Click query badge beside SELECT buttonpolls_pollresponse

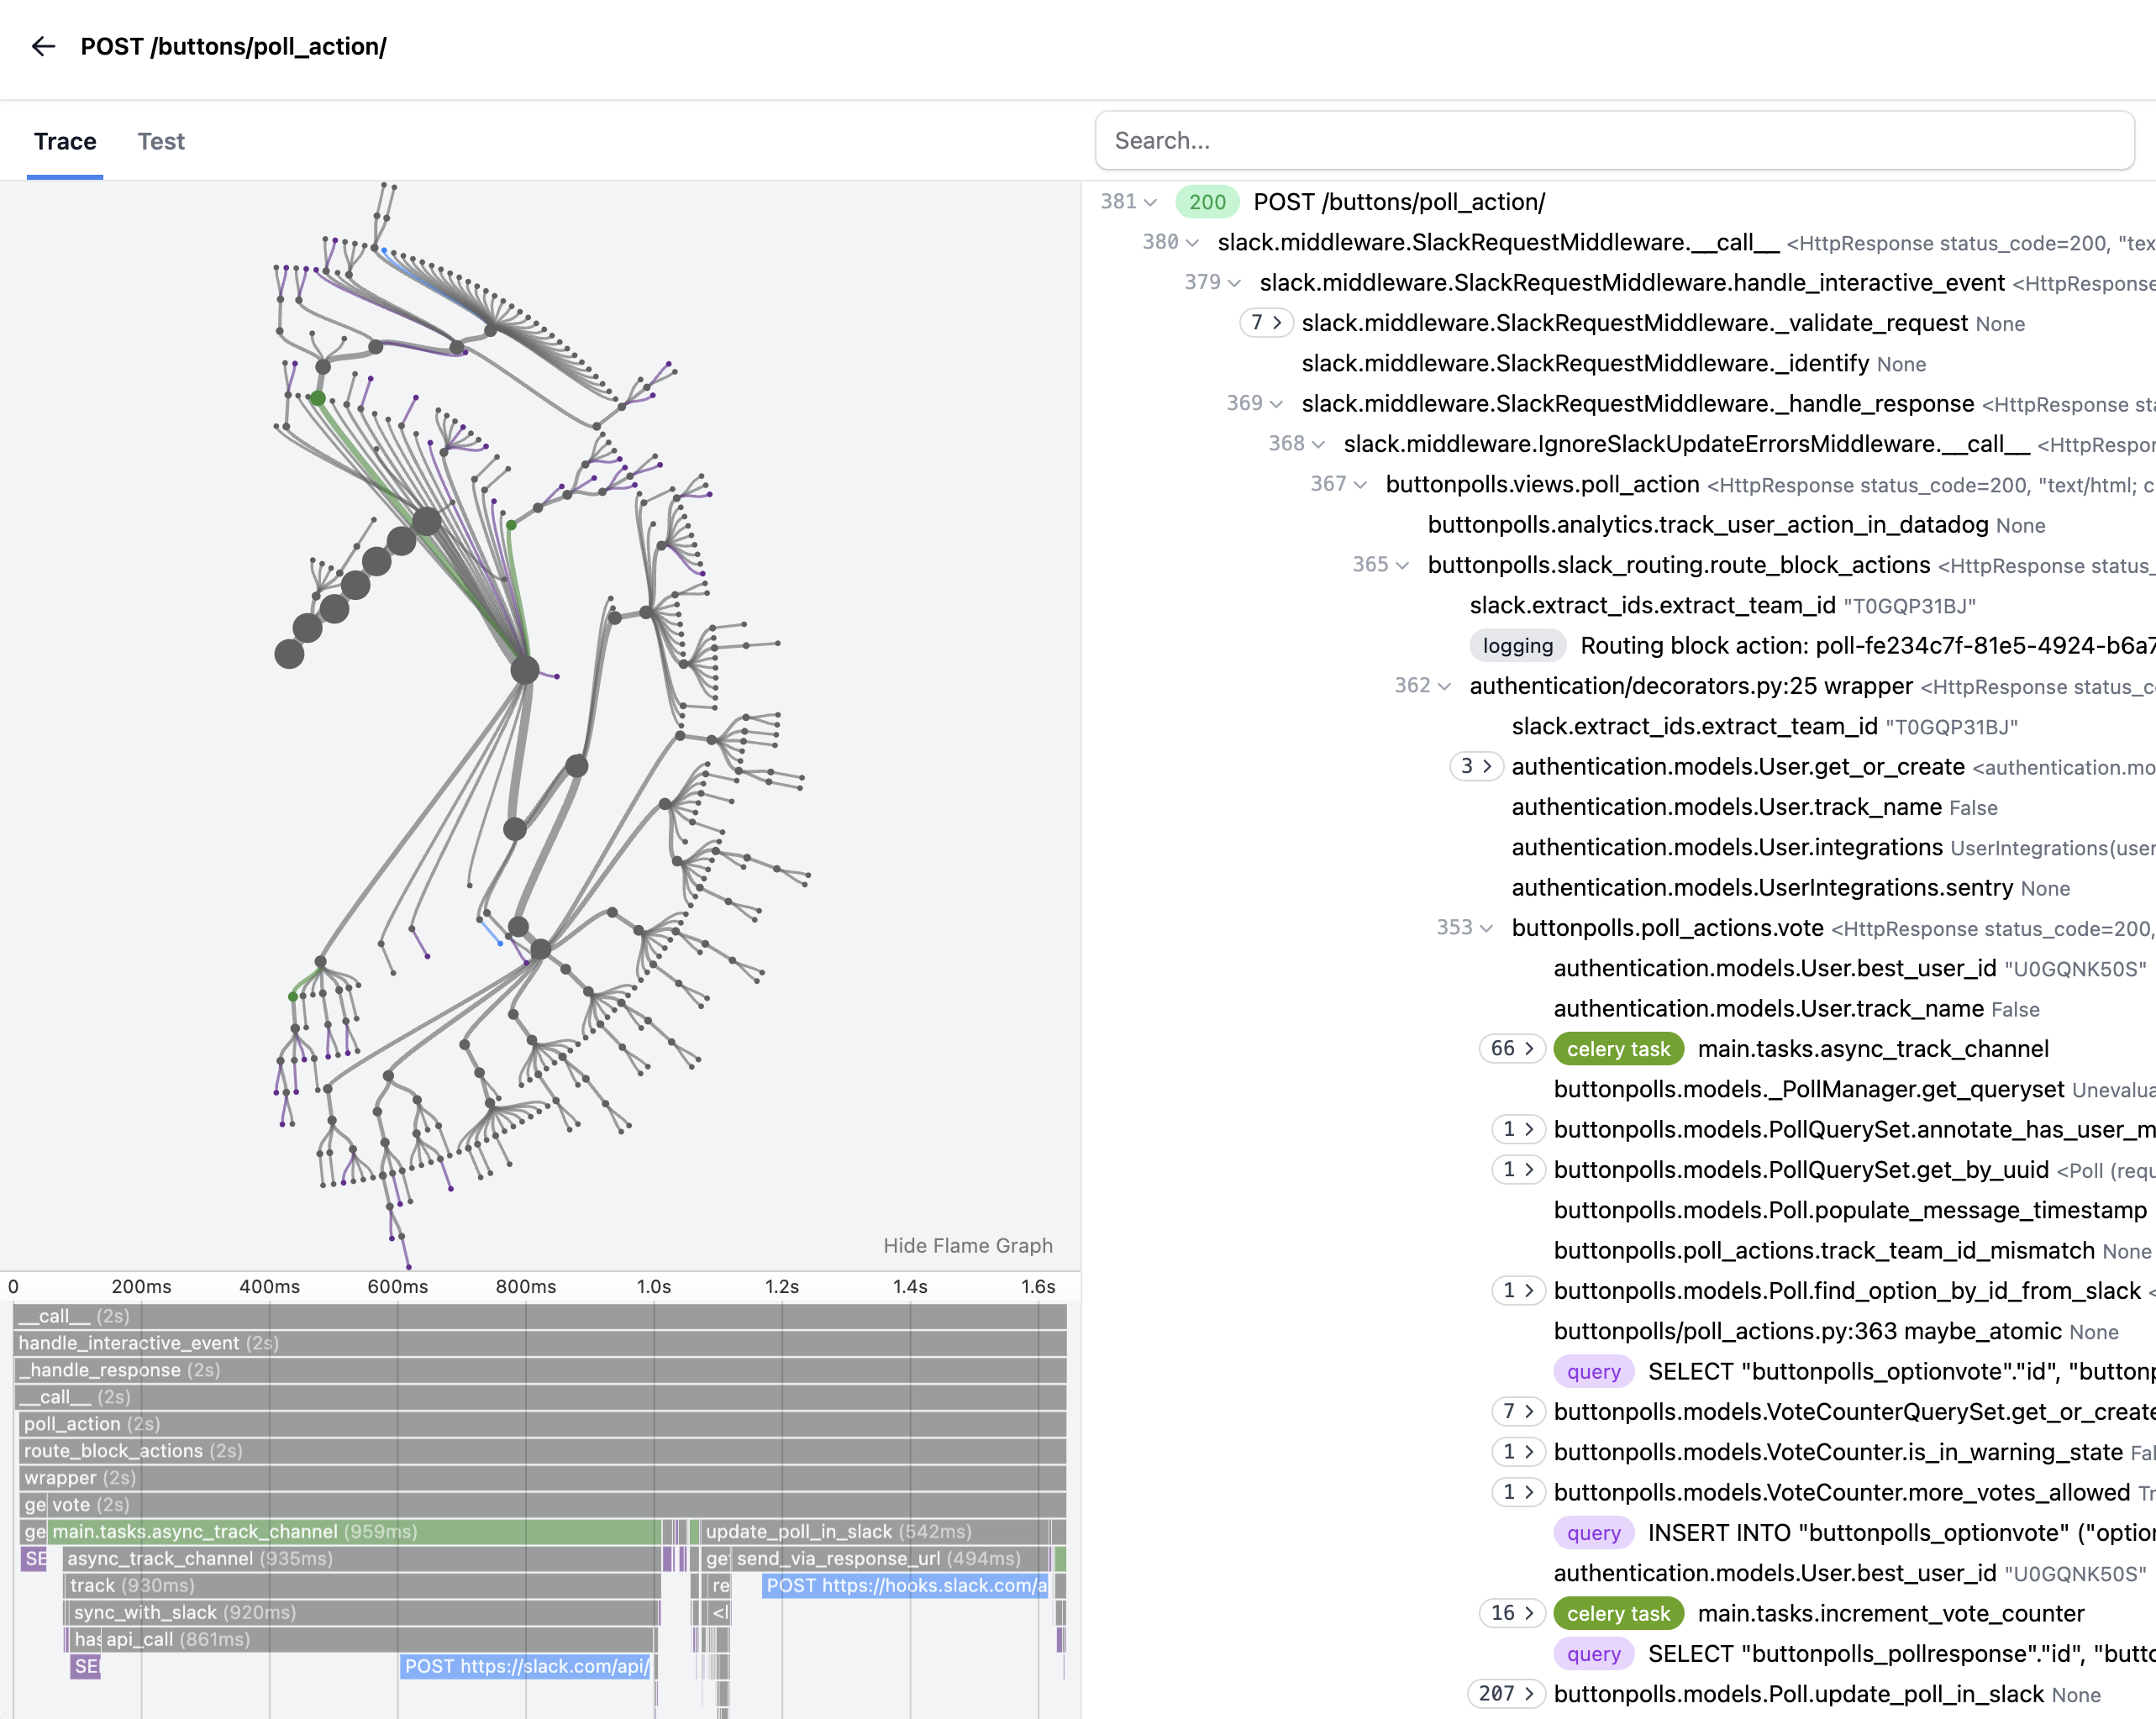pos(1593,1654)
